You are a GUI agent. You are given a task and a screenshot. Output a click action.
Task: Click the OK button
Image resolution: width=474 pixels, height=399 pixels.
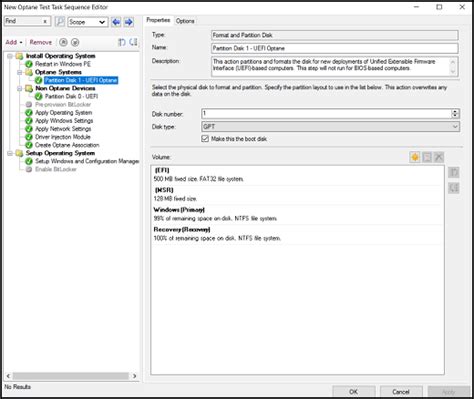[354, 392]
